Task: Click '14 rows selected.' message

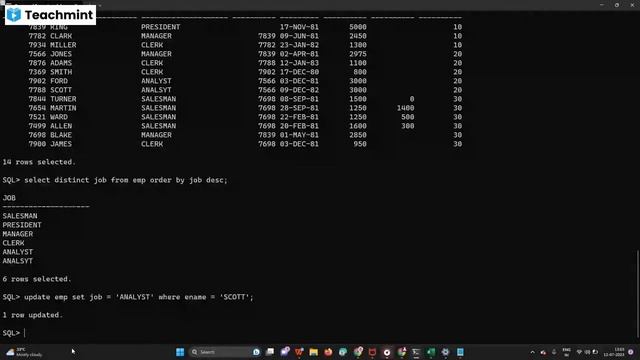Action: pyautogui.click(x=39, y=162)
